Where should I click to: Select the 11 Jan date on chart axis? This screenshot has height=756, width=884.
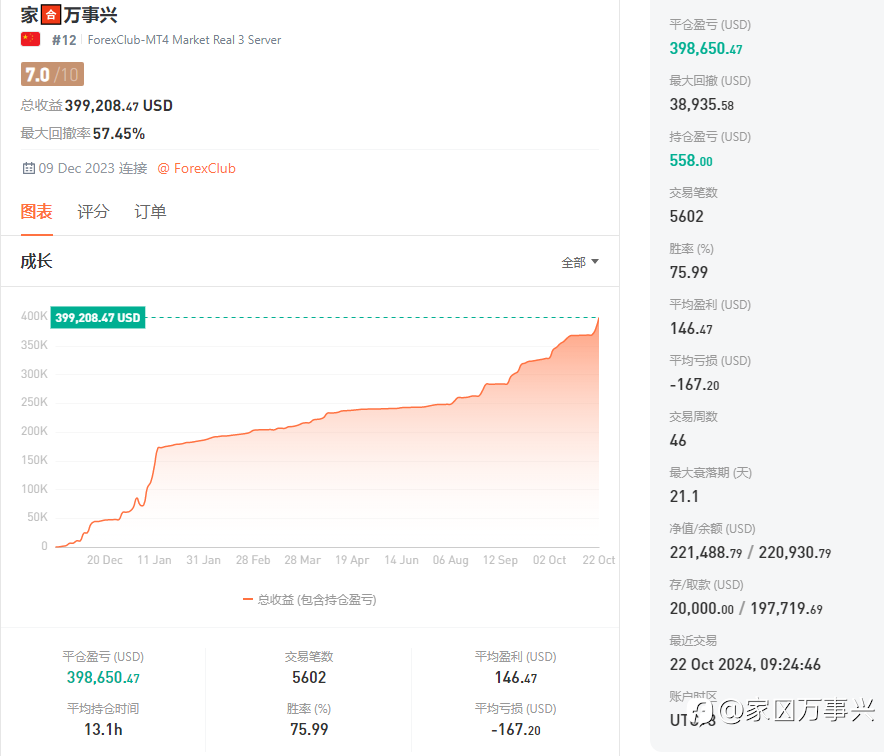(154, 560)
